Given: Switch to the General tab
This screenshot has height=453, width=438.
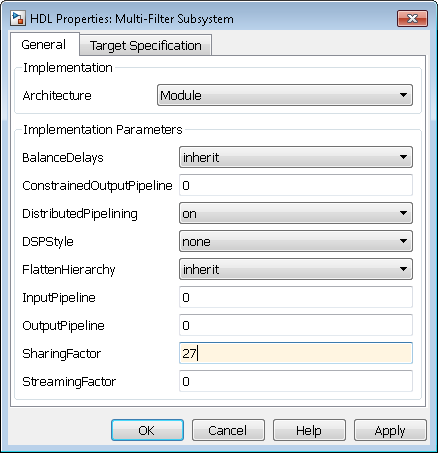Looking at the screenshot, I should (44, 45).
